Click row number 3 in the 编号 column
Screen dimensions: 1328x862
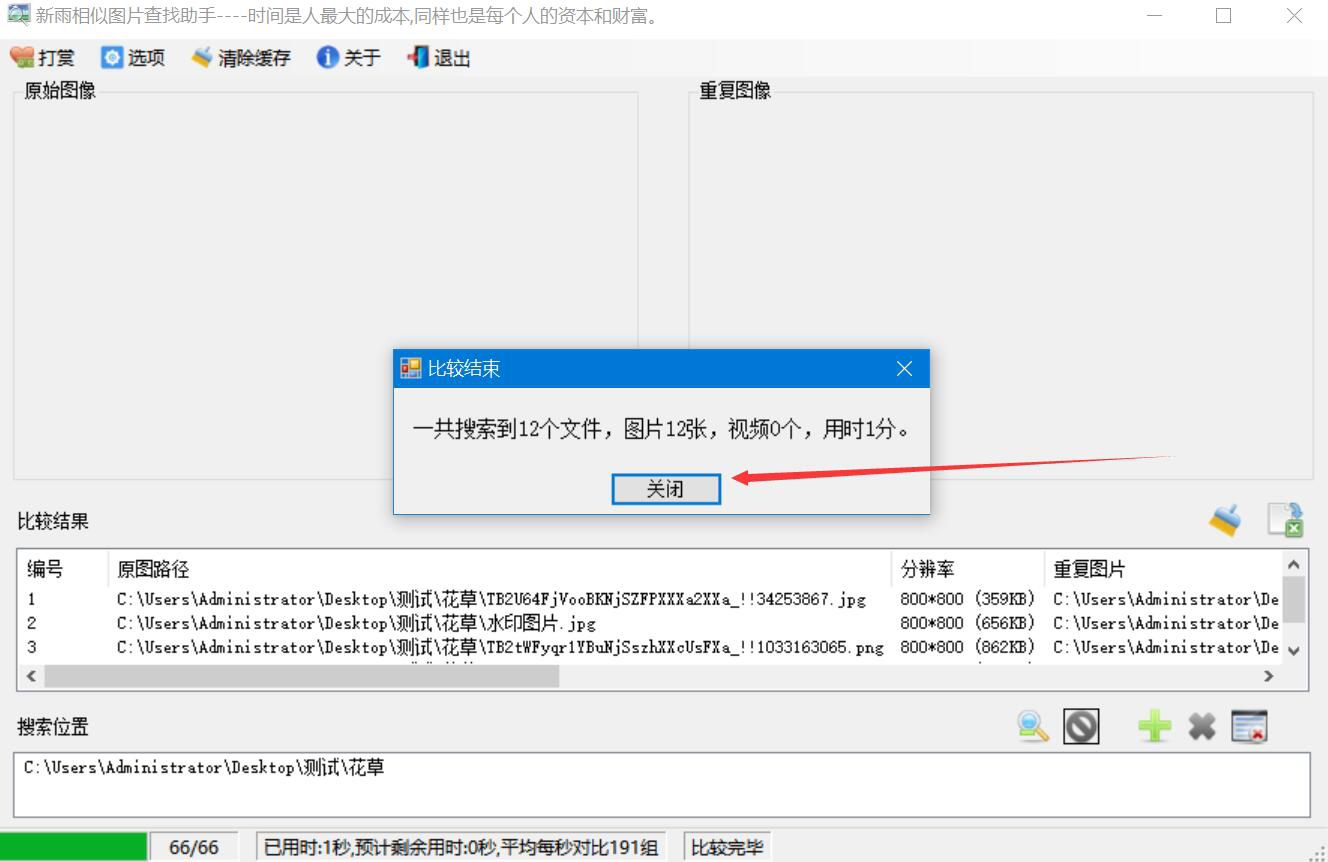coord(32,647)
